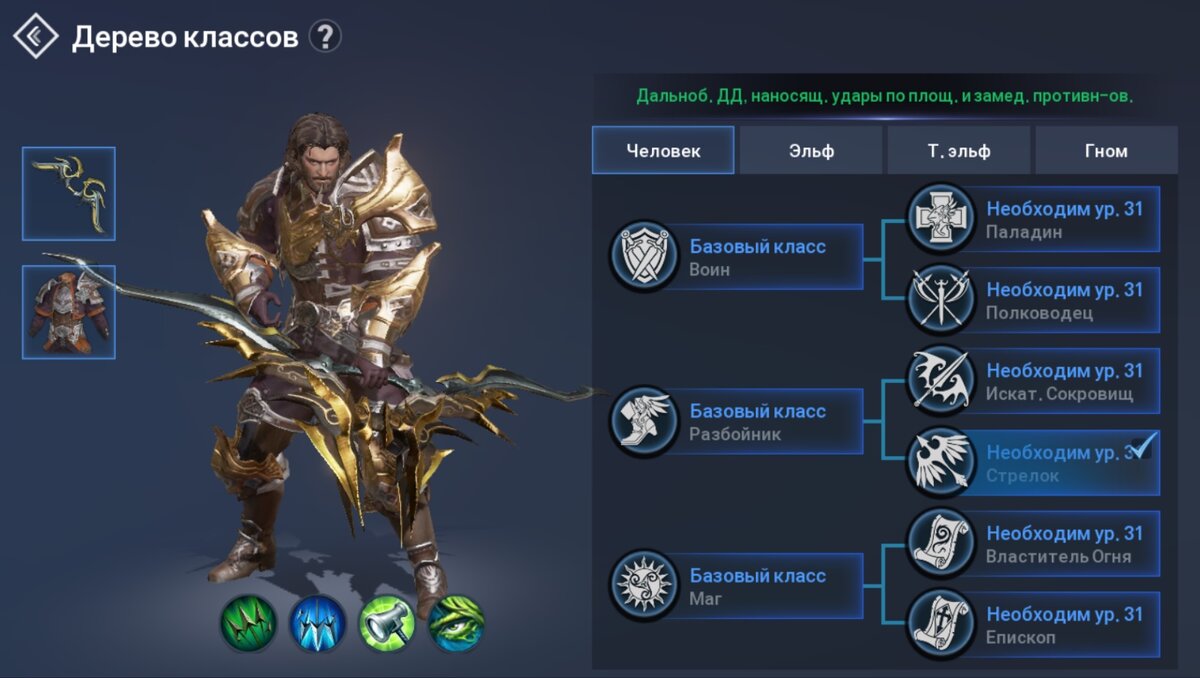Select the Воин shield class icon
The width and height of the screenshot is (1200, 678).
pyautogui.click(x=644, y=257)
